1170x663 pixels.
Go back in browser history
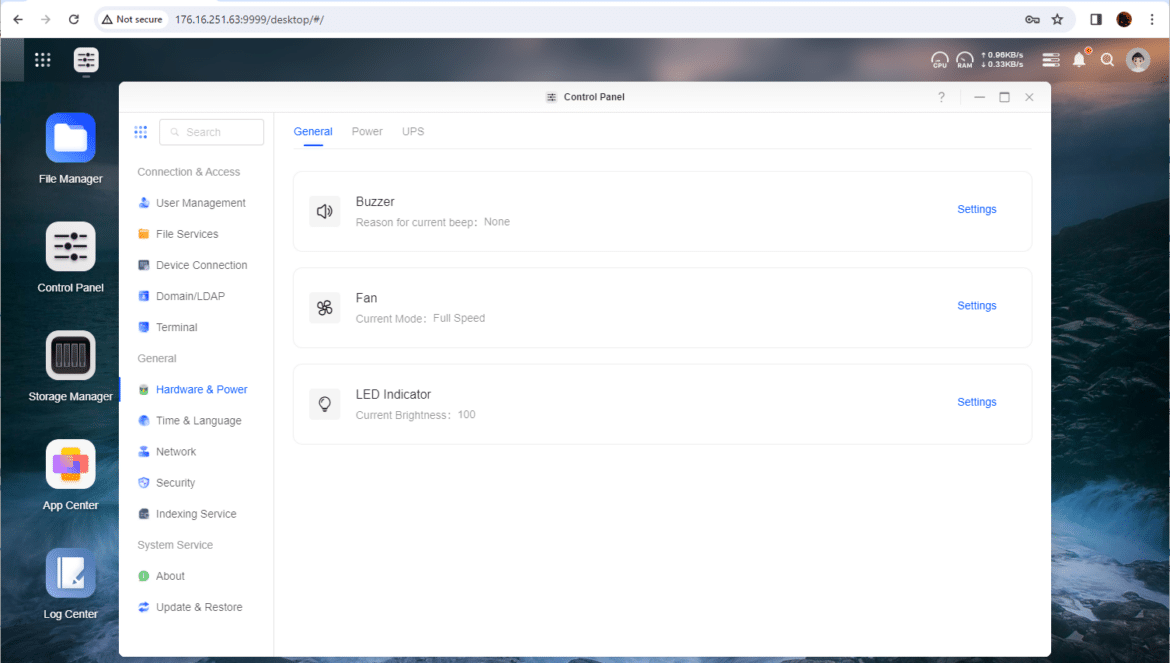[x=18, y=19]
